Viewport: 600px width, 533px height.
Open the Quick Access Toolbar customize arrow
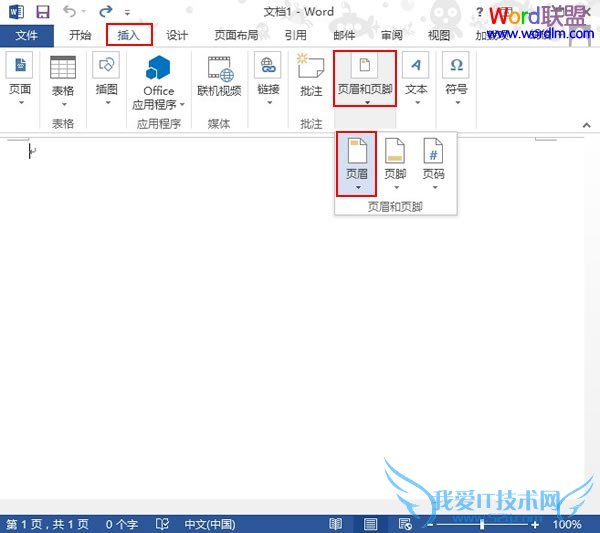tap(127, 13)
